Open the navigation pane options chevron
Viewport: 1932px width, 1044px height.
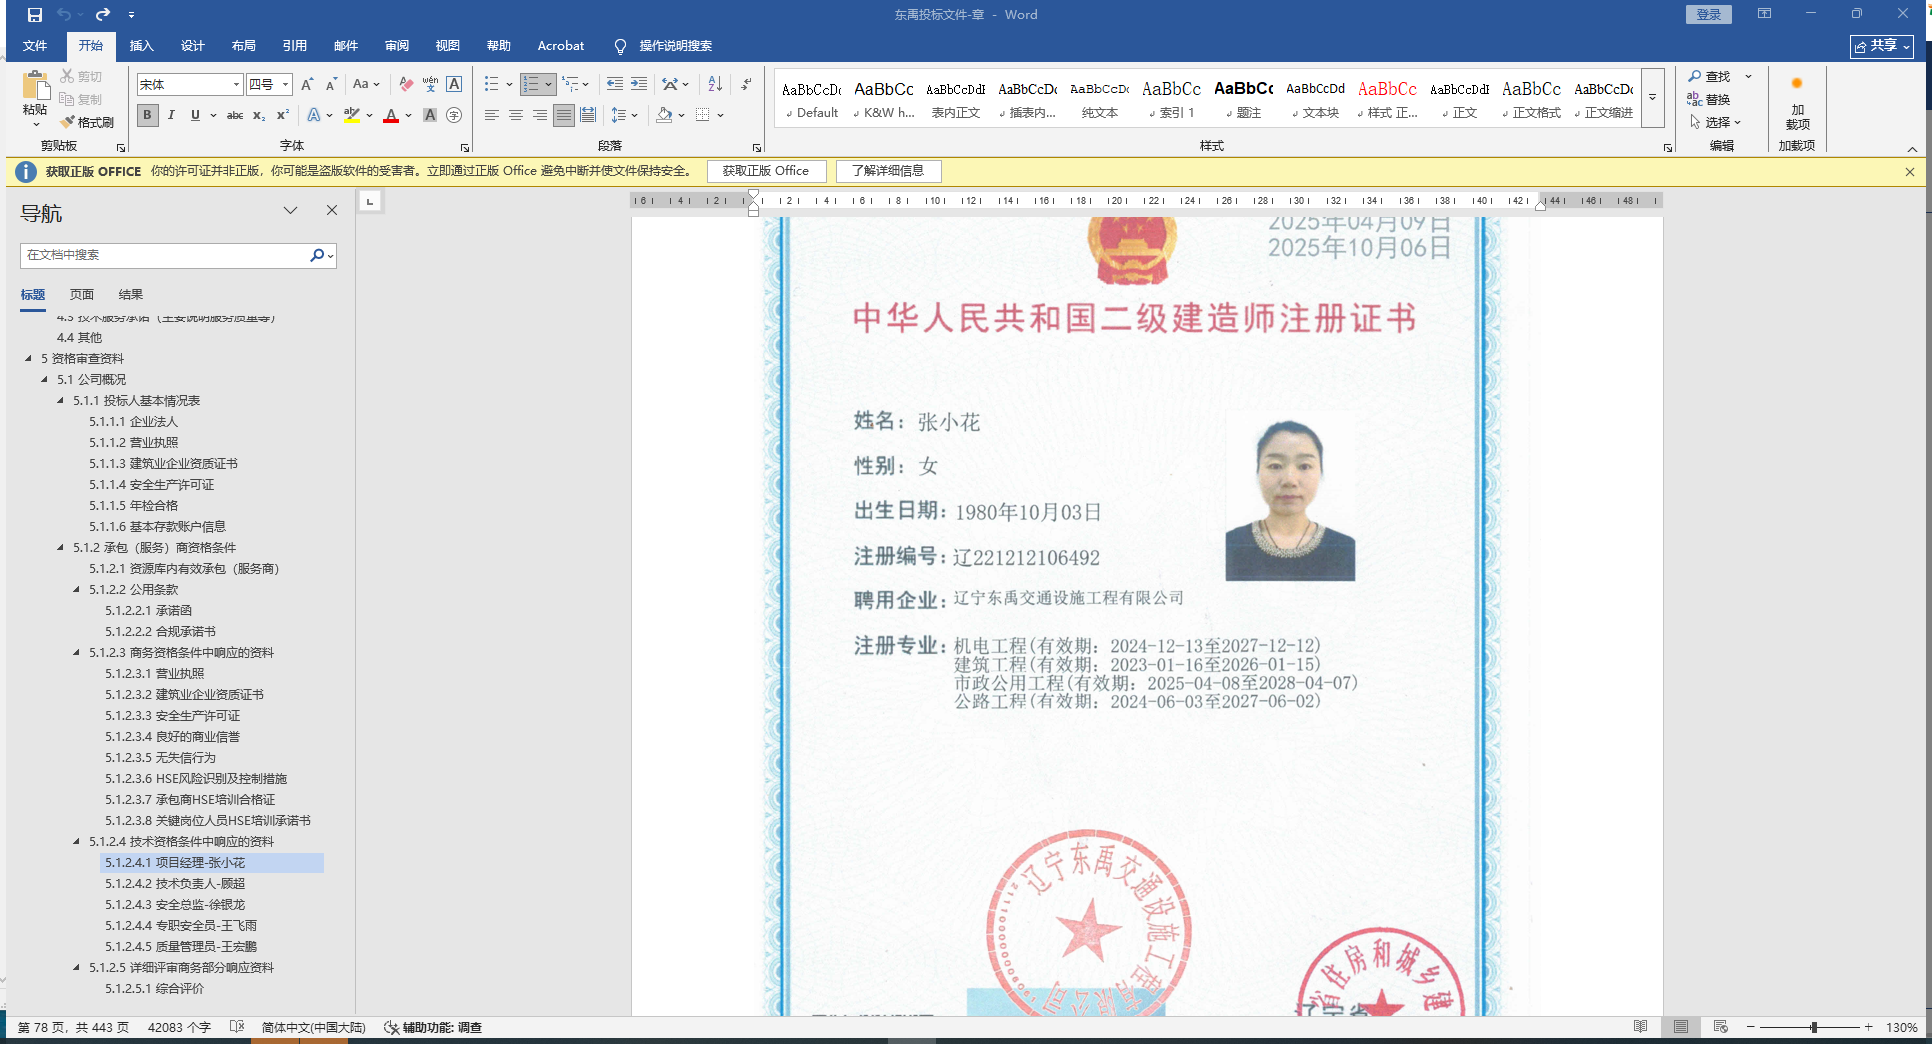pyautogui.click(x=291, y=210)
